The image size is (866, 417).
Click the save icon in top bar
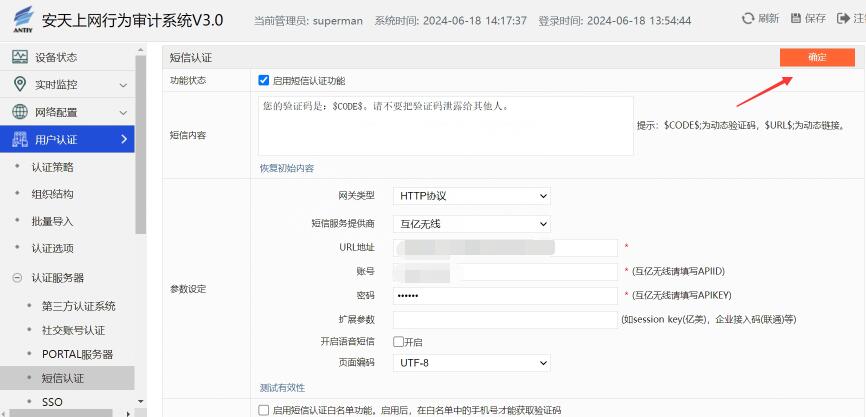click(796, 19)
